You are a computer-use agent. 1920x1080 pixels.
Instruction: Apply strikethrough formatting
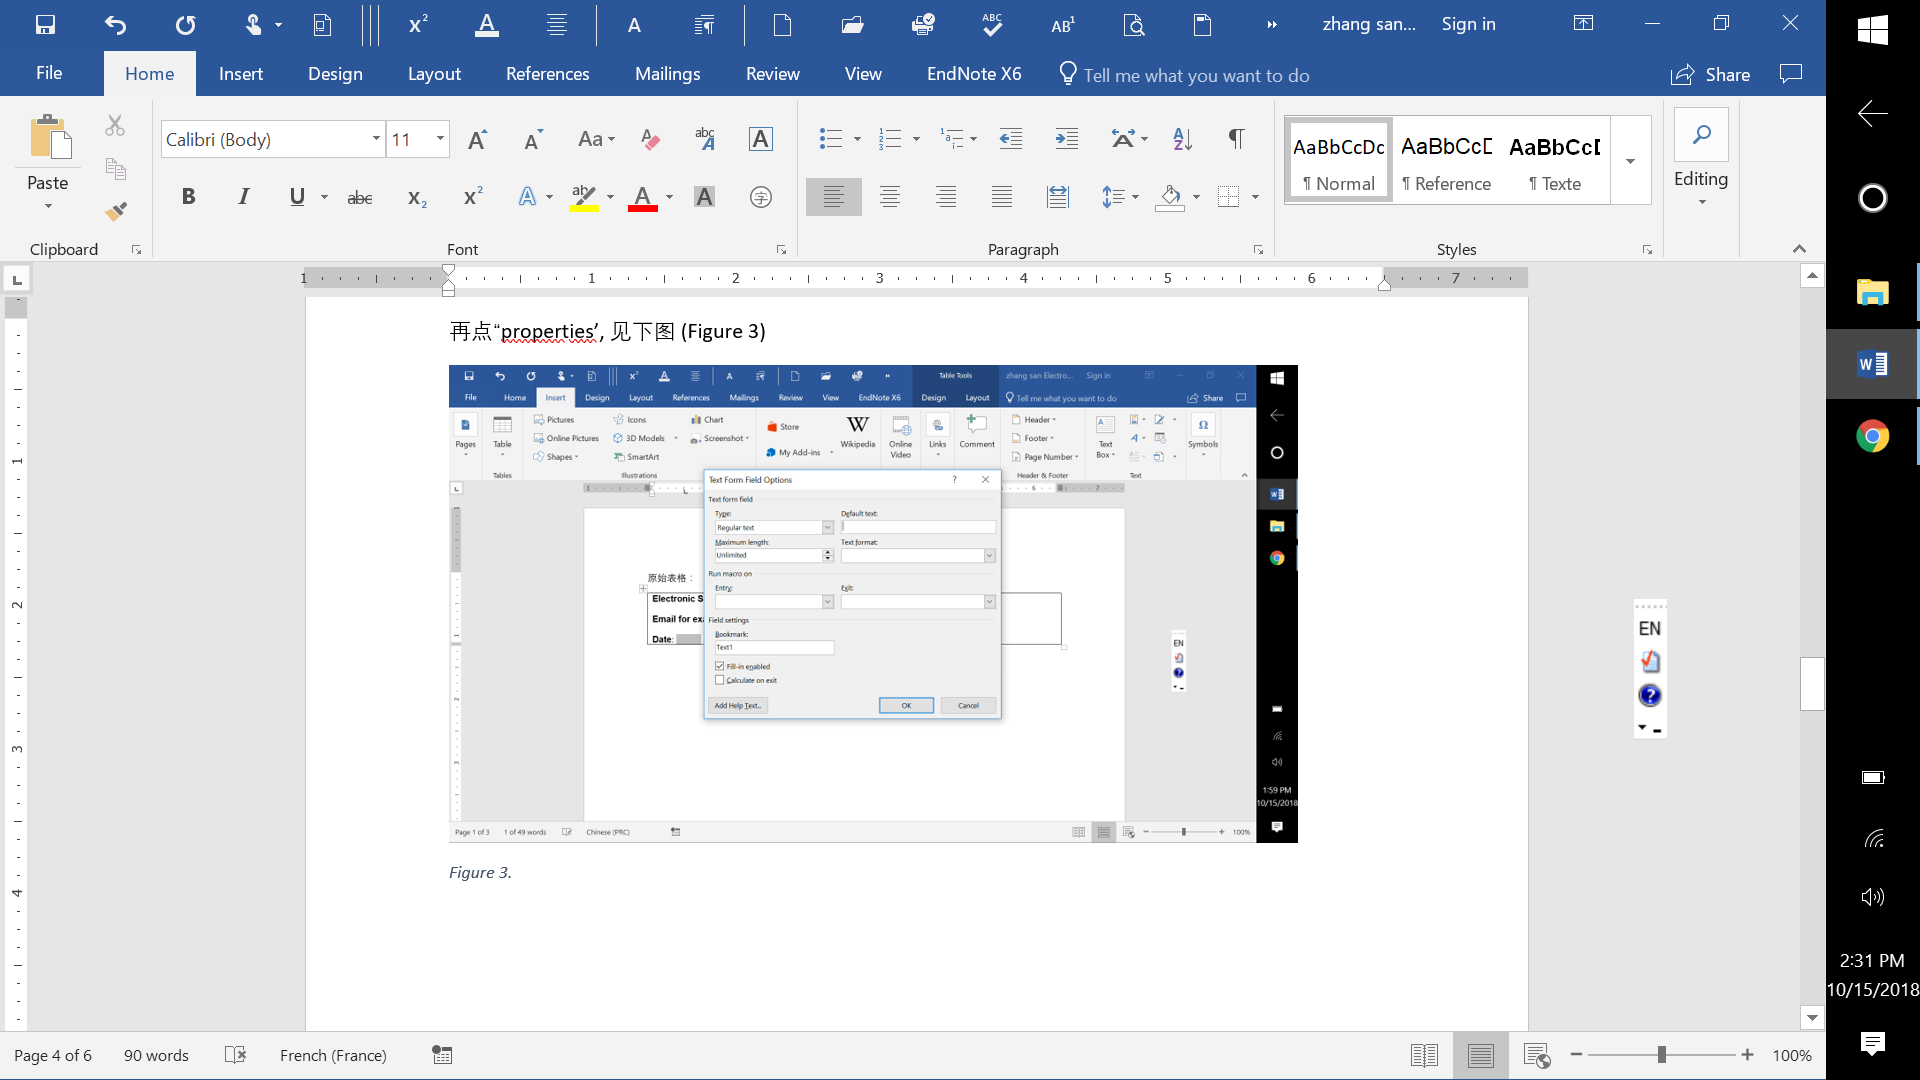tap(360, 197)
